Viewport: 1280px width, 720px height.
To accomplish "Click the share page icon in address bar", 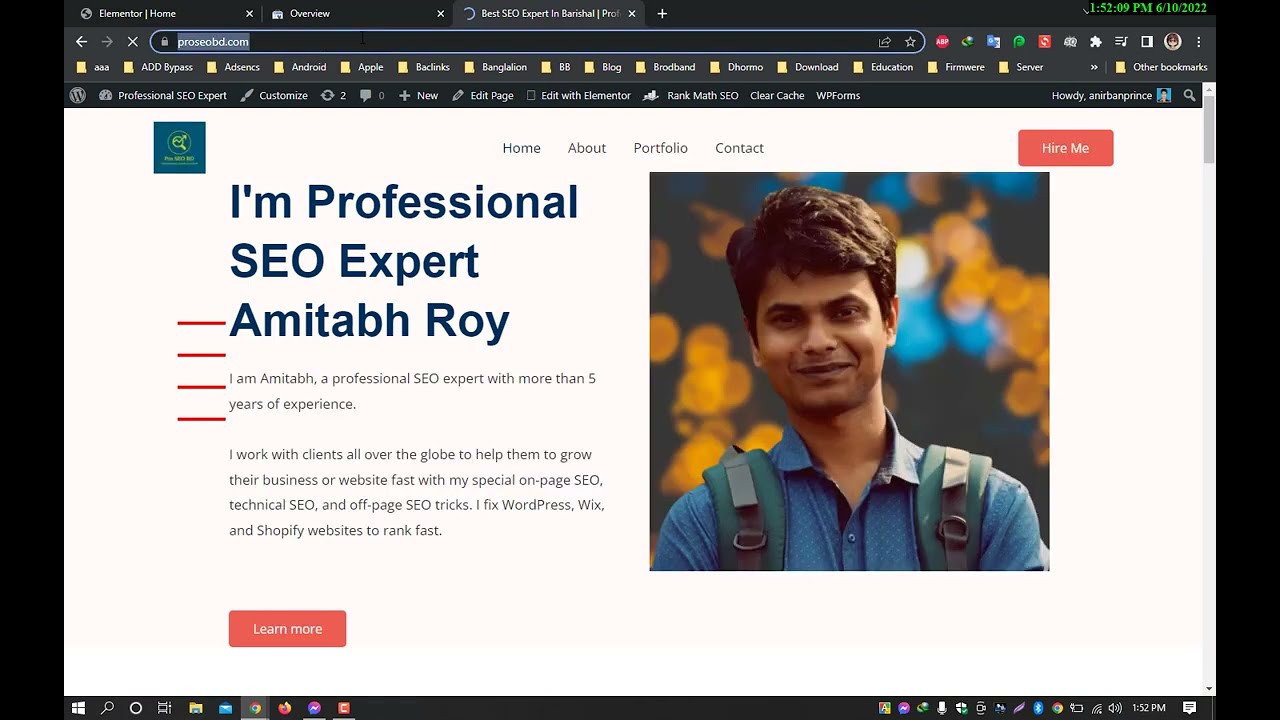I will click(885, 42).
